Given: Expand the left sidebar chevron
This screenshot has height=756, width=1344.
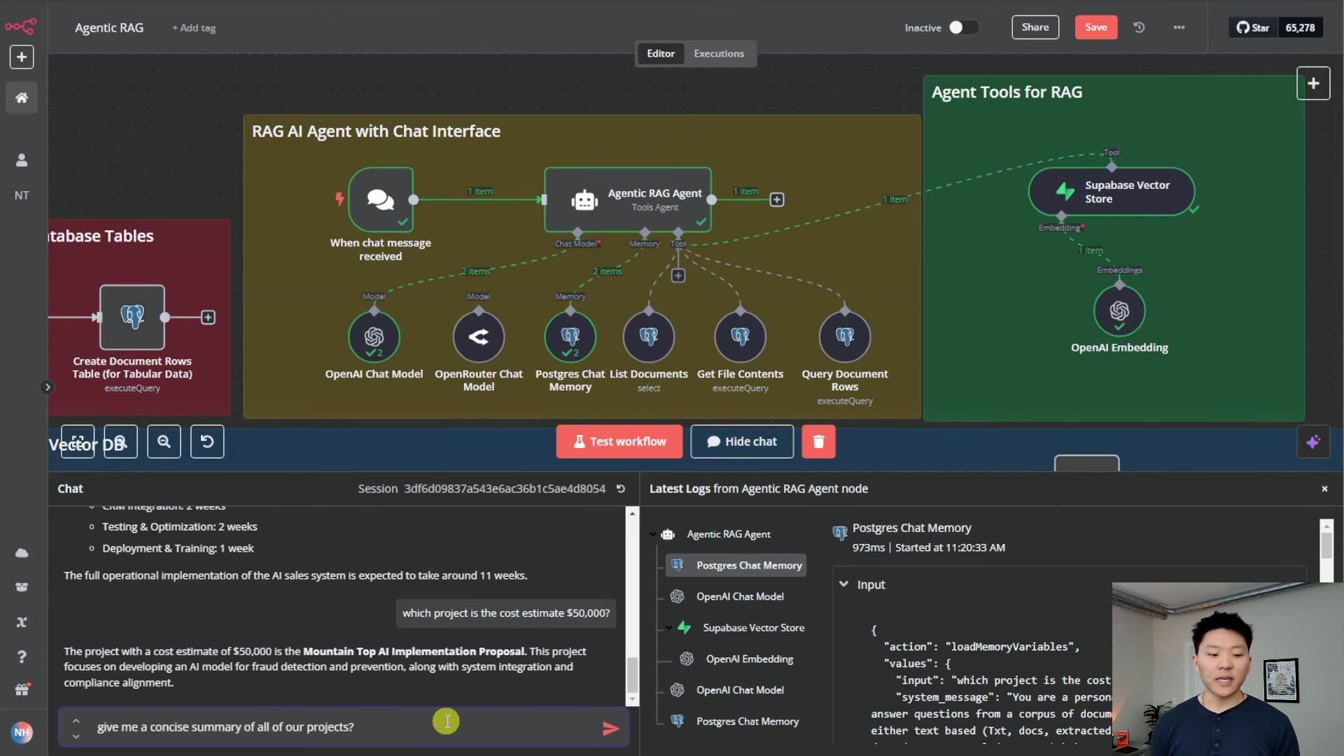Looking at the screenshot, I should pyautogui.click(x=47, y=387).
